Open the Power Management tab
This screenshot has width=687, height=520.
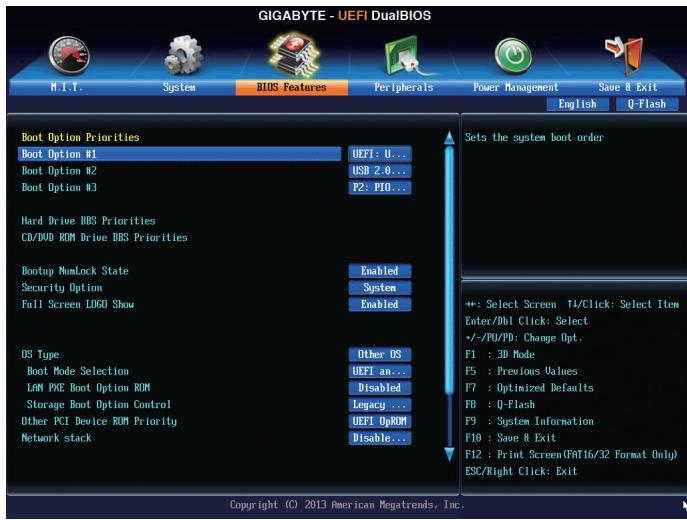coord(515,87)
